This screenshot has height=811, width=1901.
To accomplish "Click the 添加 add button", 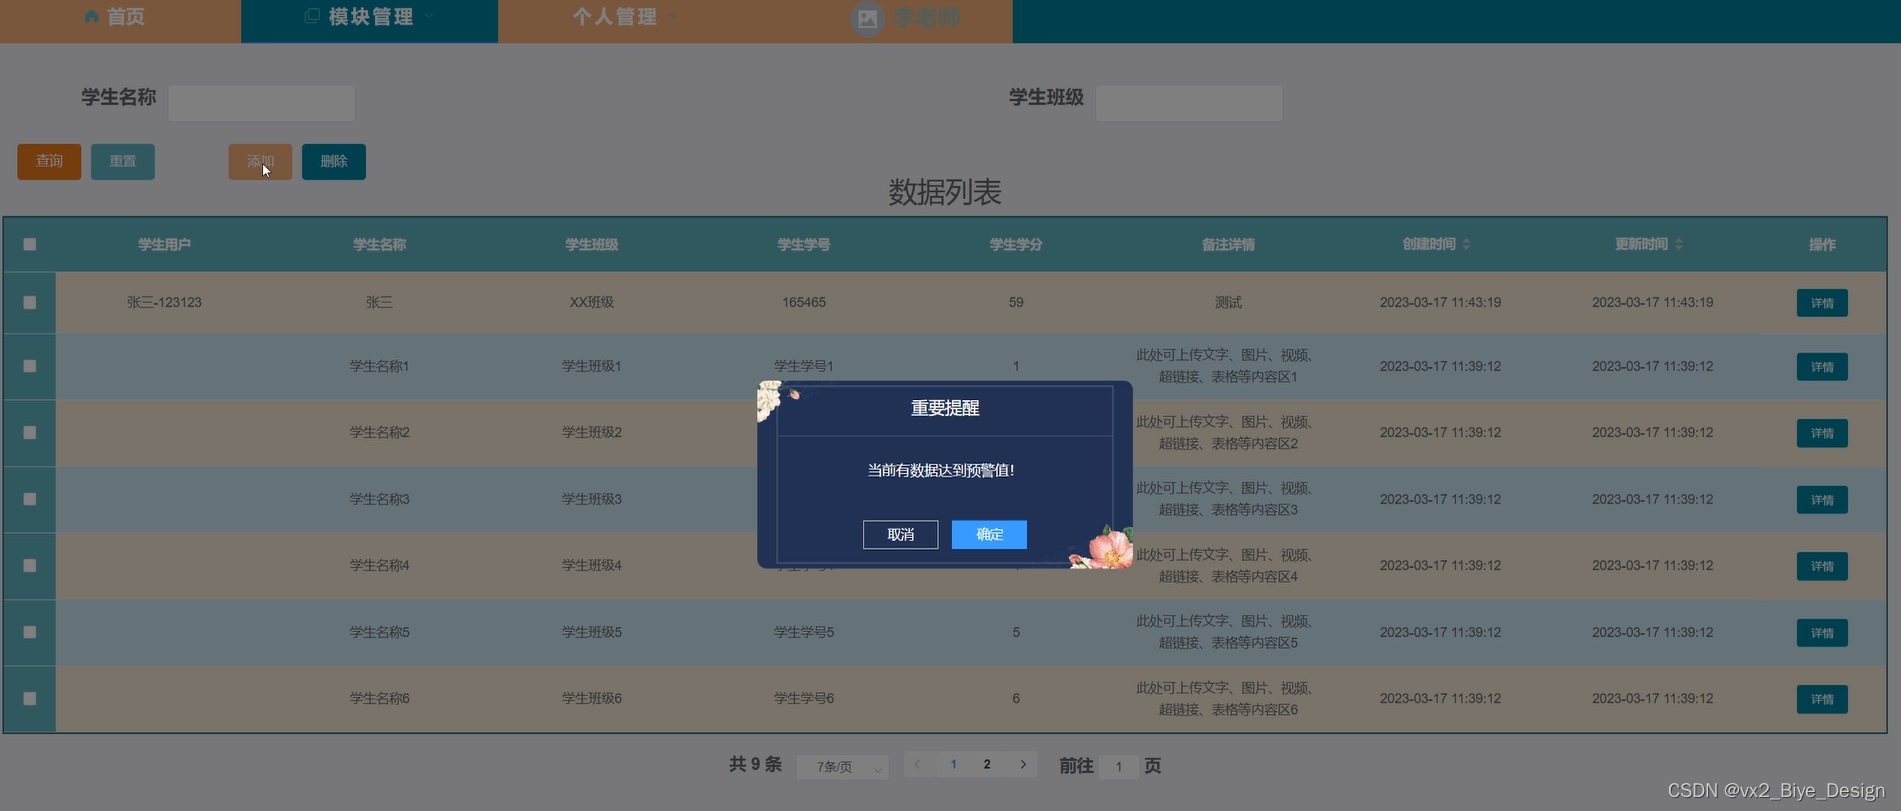I will pos(260,161).
